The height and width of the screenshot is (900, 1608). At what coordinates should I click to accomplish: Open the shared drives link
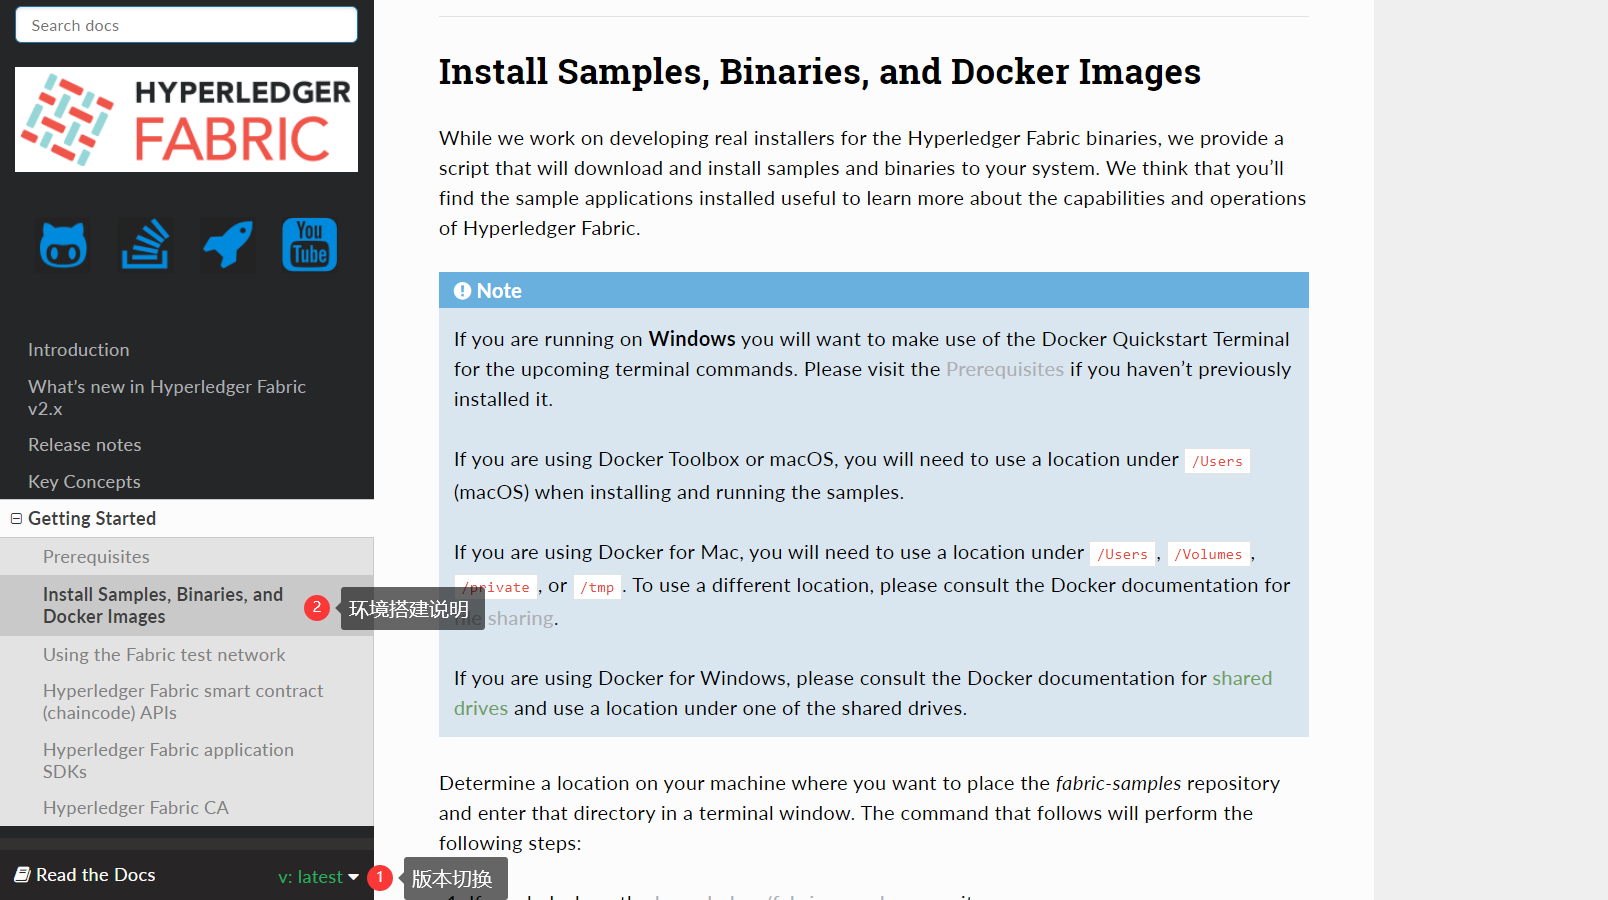click(x=1242, y=678)
